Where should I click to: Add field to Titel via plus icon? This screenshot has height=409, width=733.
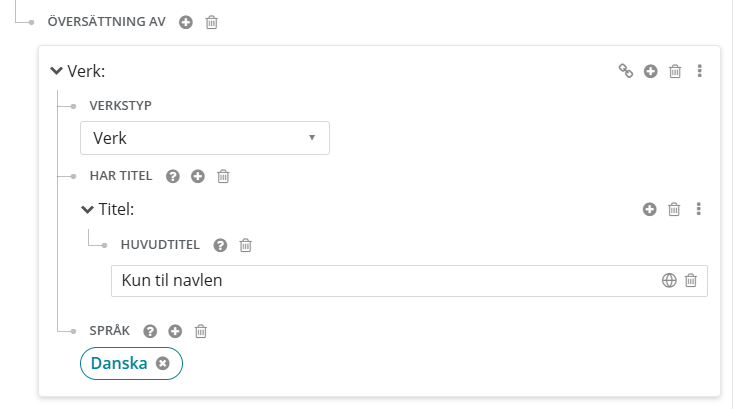coord(649,209)
